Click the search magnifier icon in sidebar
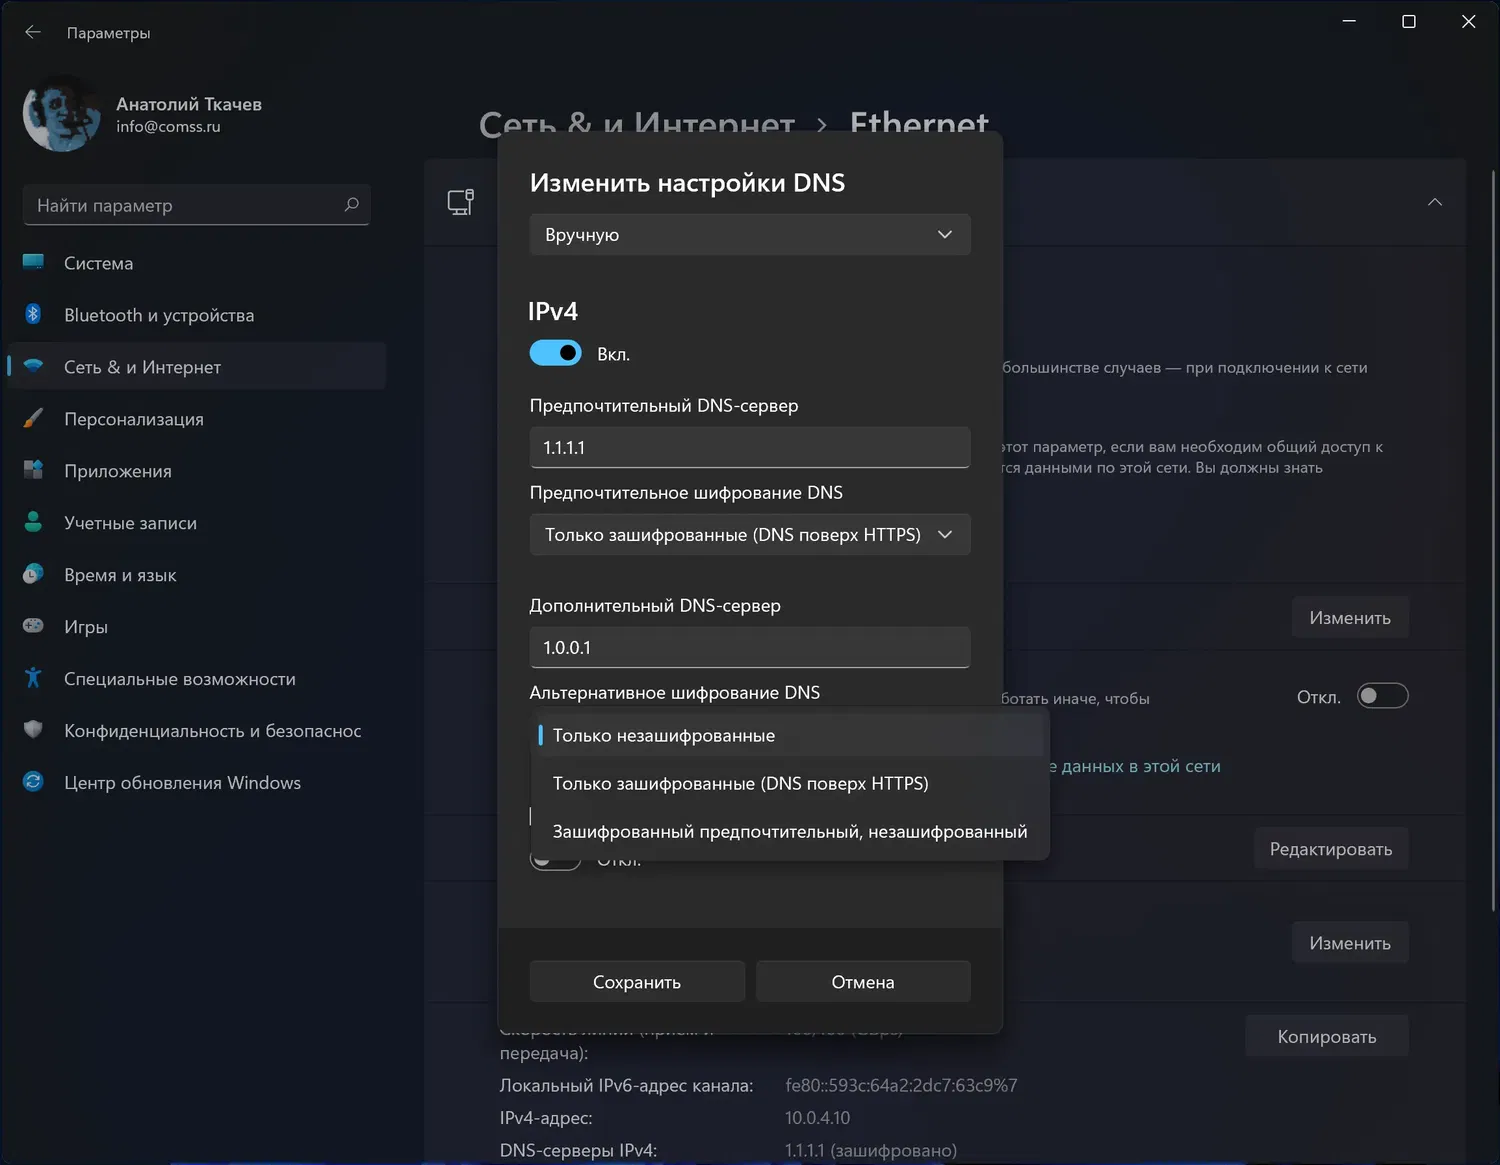The width and height of the screenshot is (1500, 1165). [351, 205]
